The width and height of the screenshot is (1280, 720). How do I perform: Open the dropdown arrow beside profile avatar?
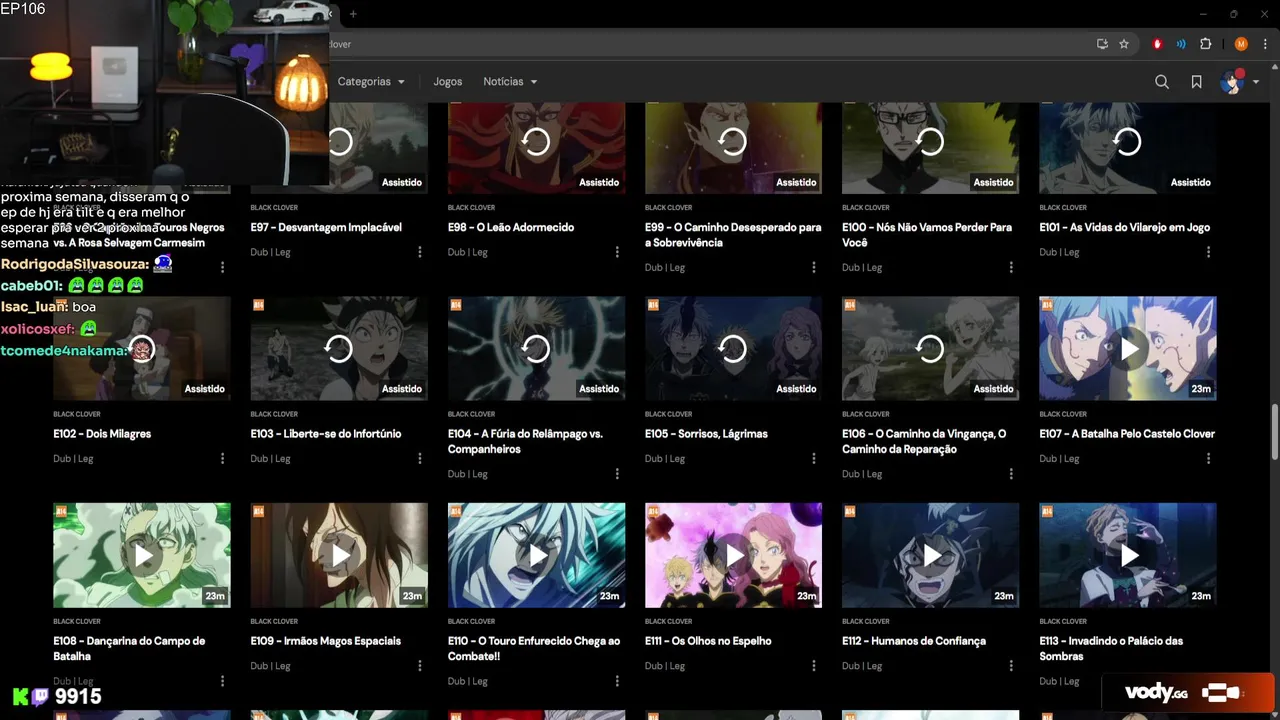coord(1256,83)
